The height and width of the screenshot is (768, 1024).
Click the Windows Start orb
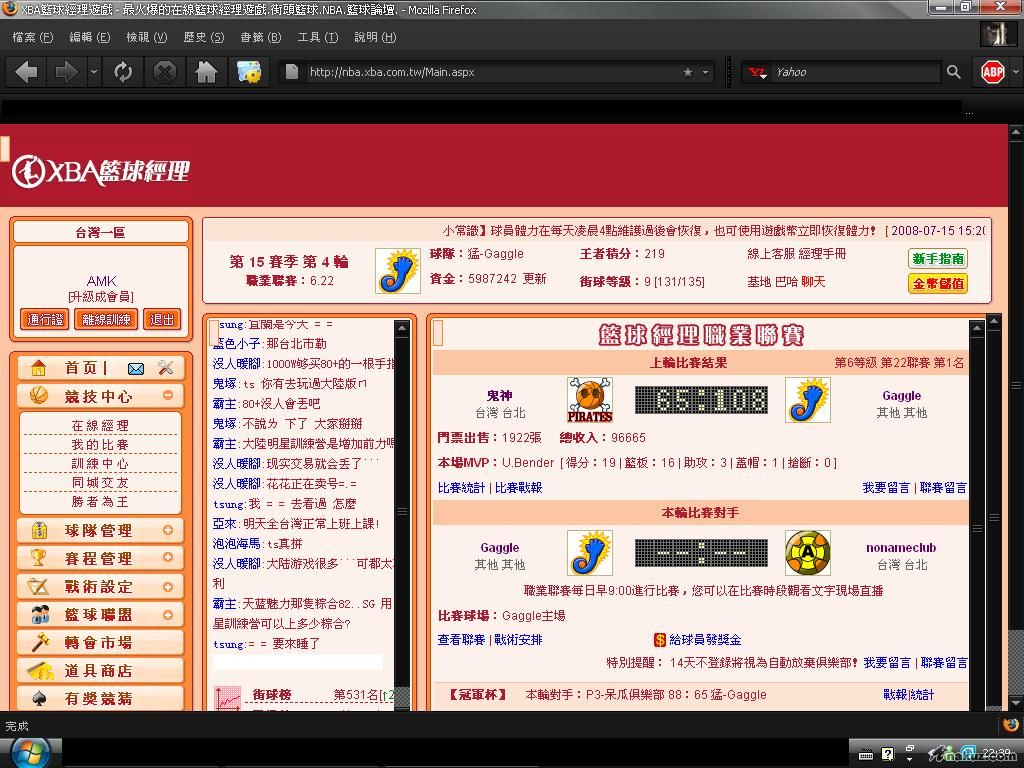(x=27, y=752)
